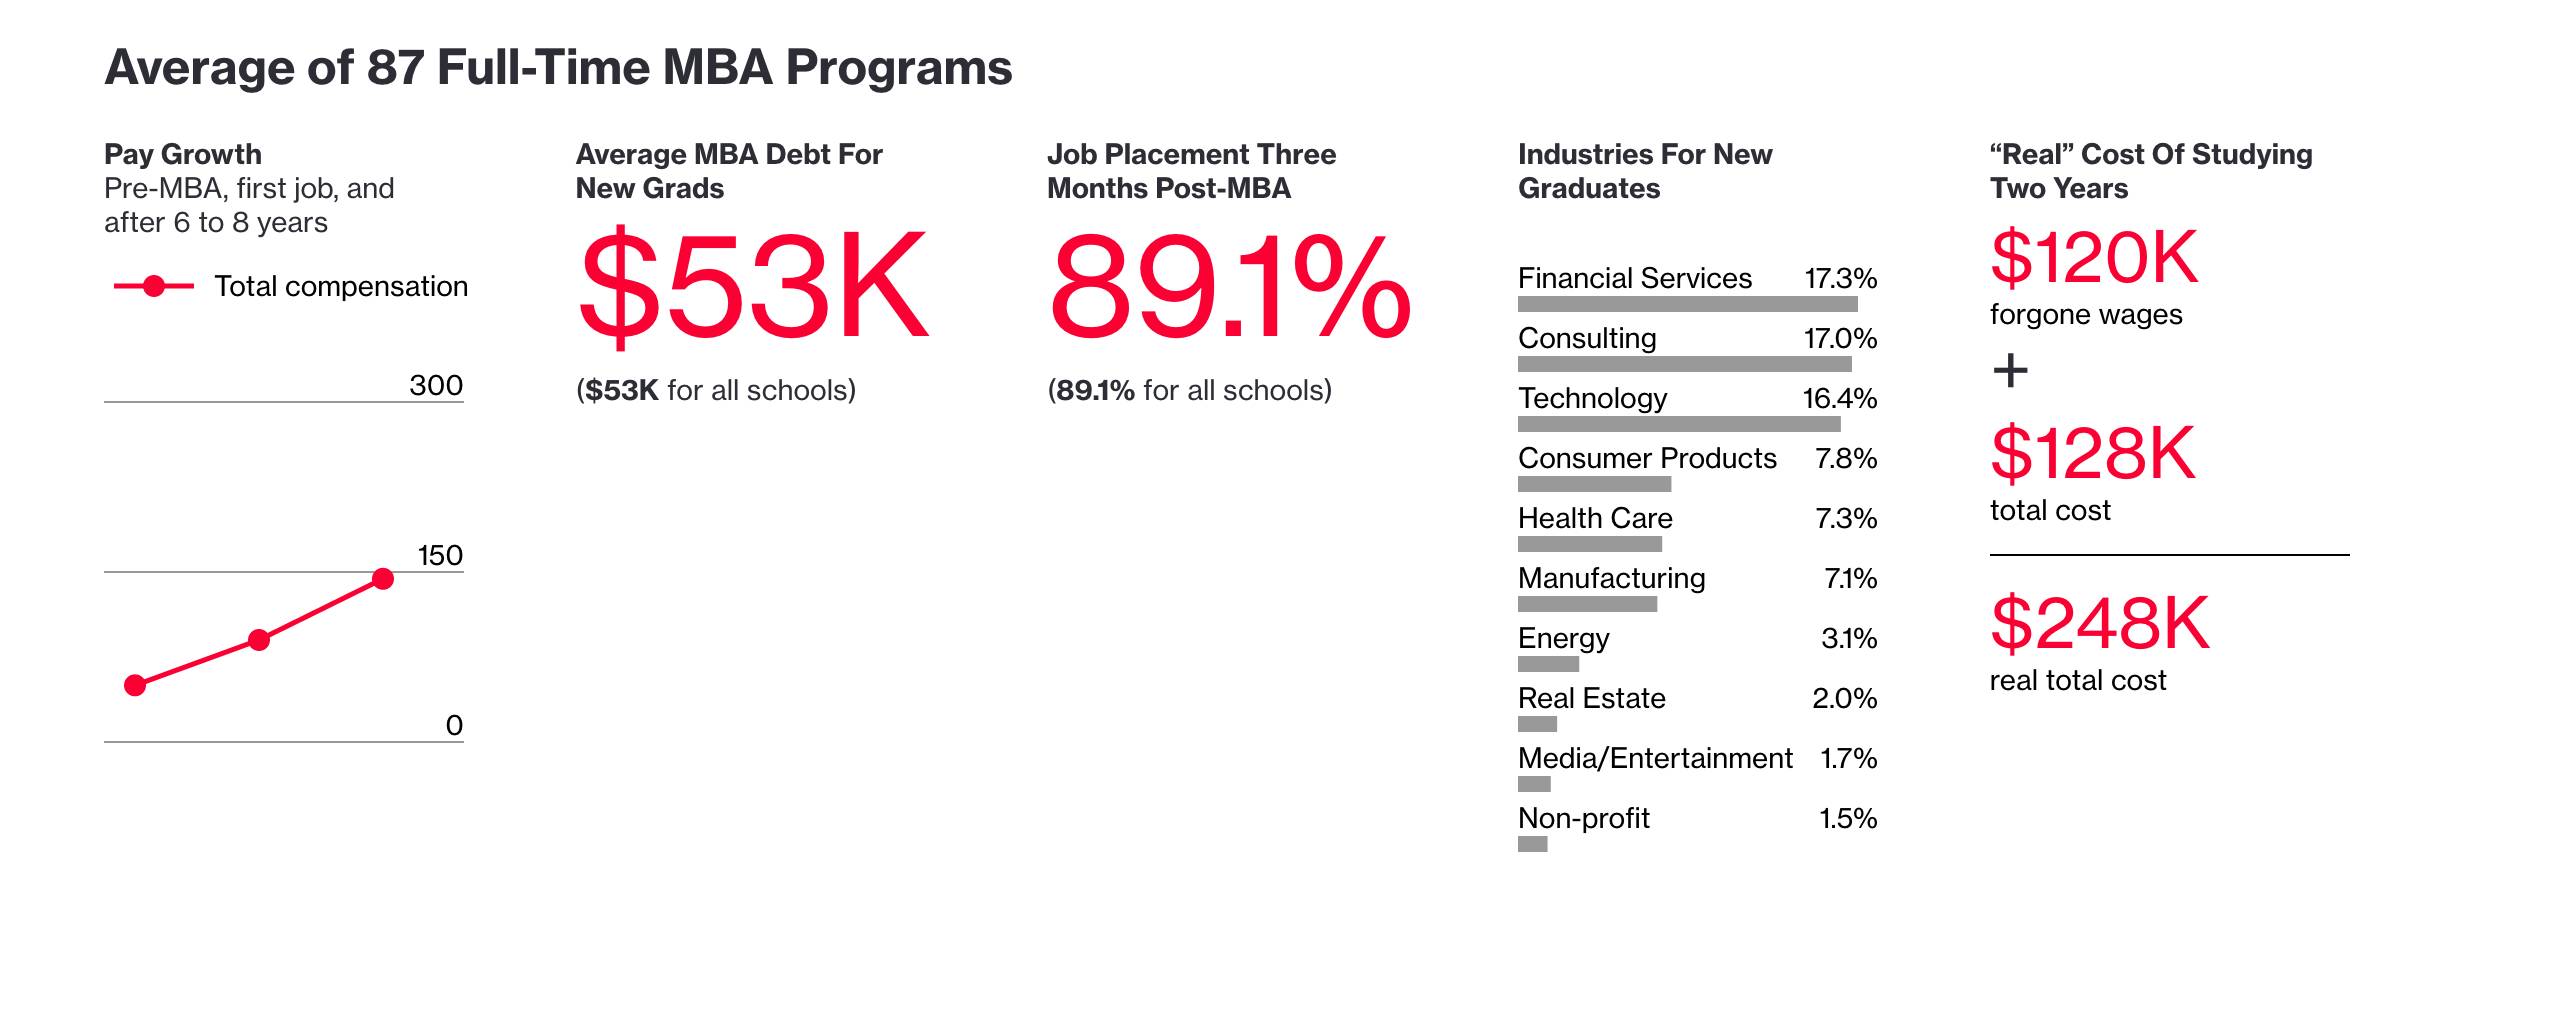
Task: Click the Consumer Products bar
Action: 1594,484
